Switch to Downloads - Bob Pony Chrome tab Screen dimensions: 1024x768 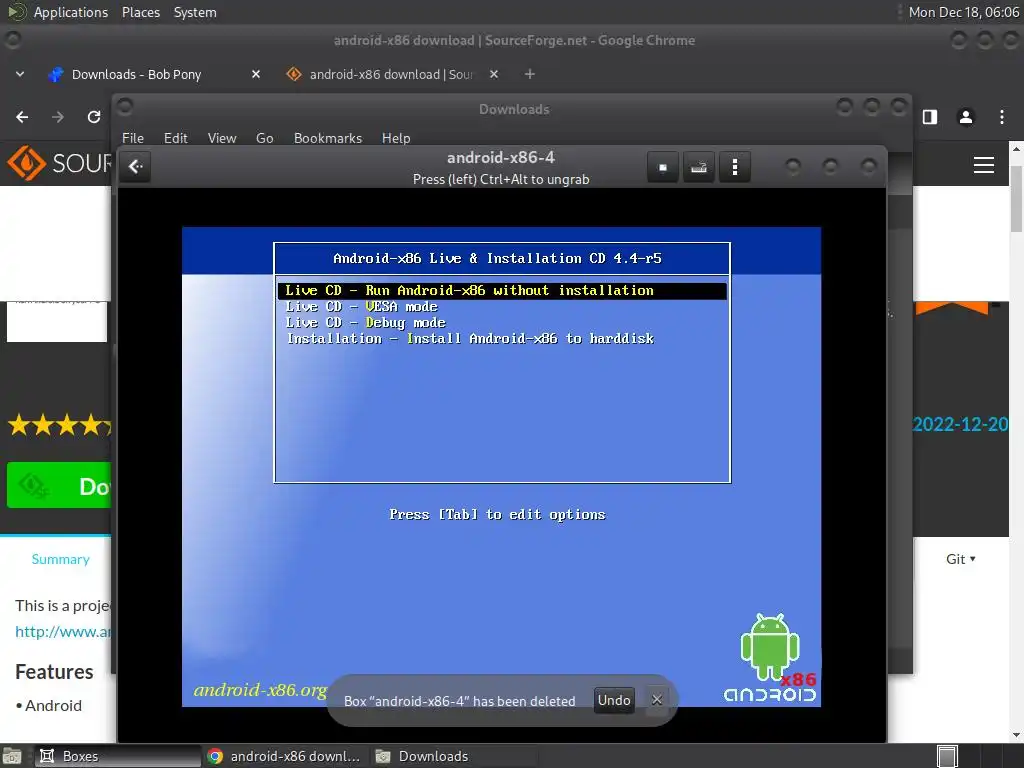click(x=155, y=74)
